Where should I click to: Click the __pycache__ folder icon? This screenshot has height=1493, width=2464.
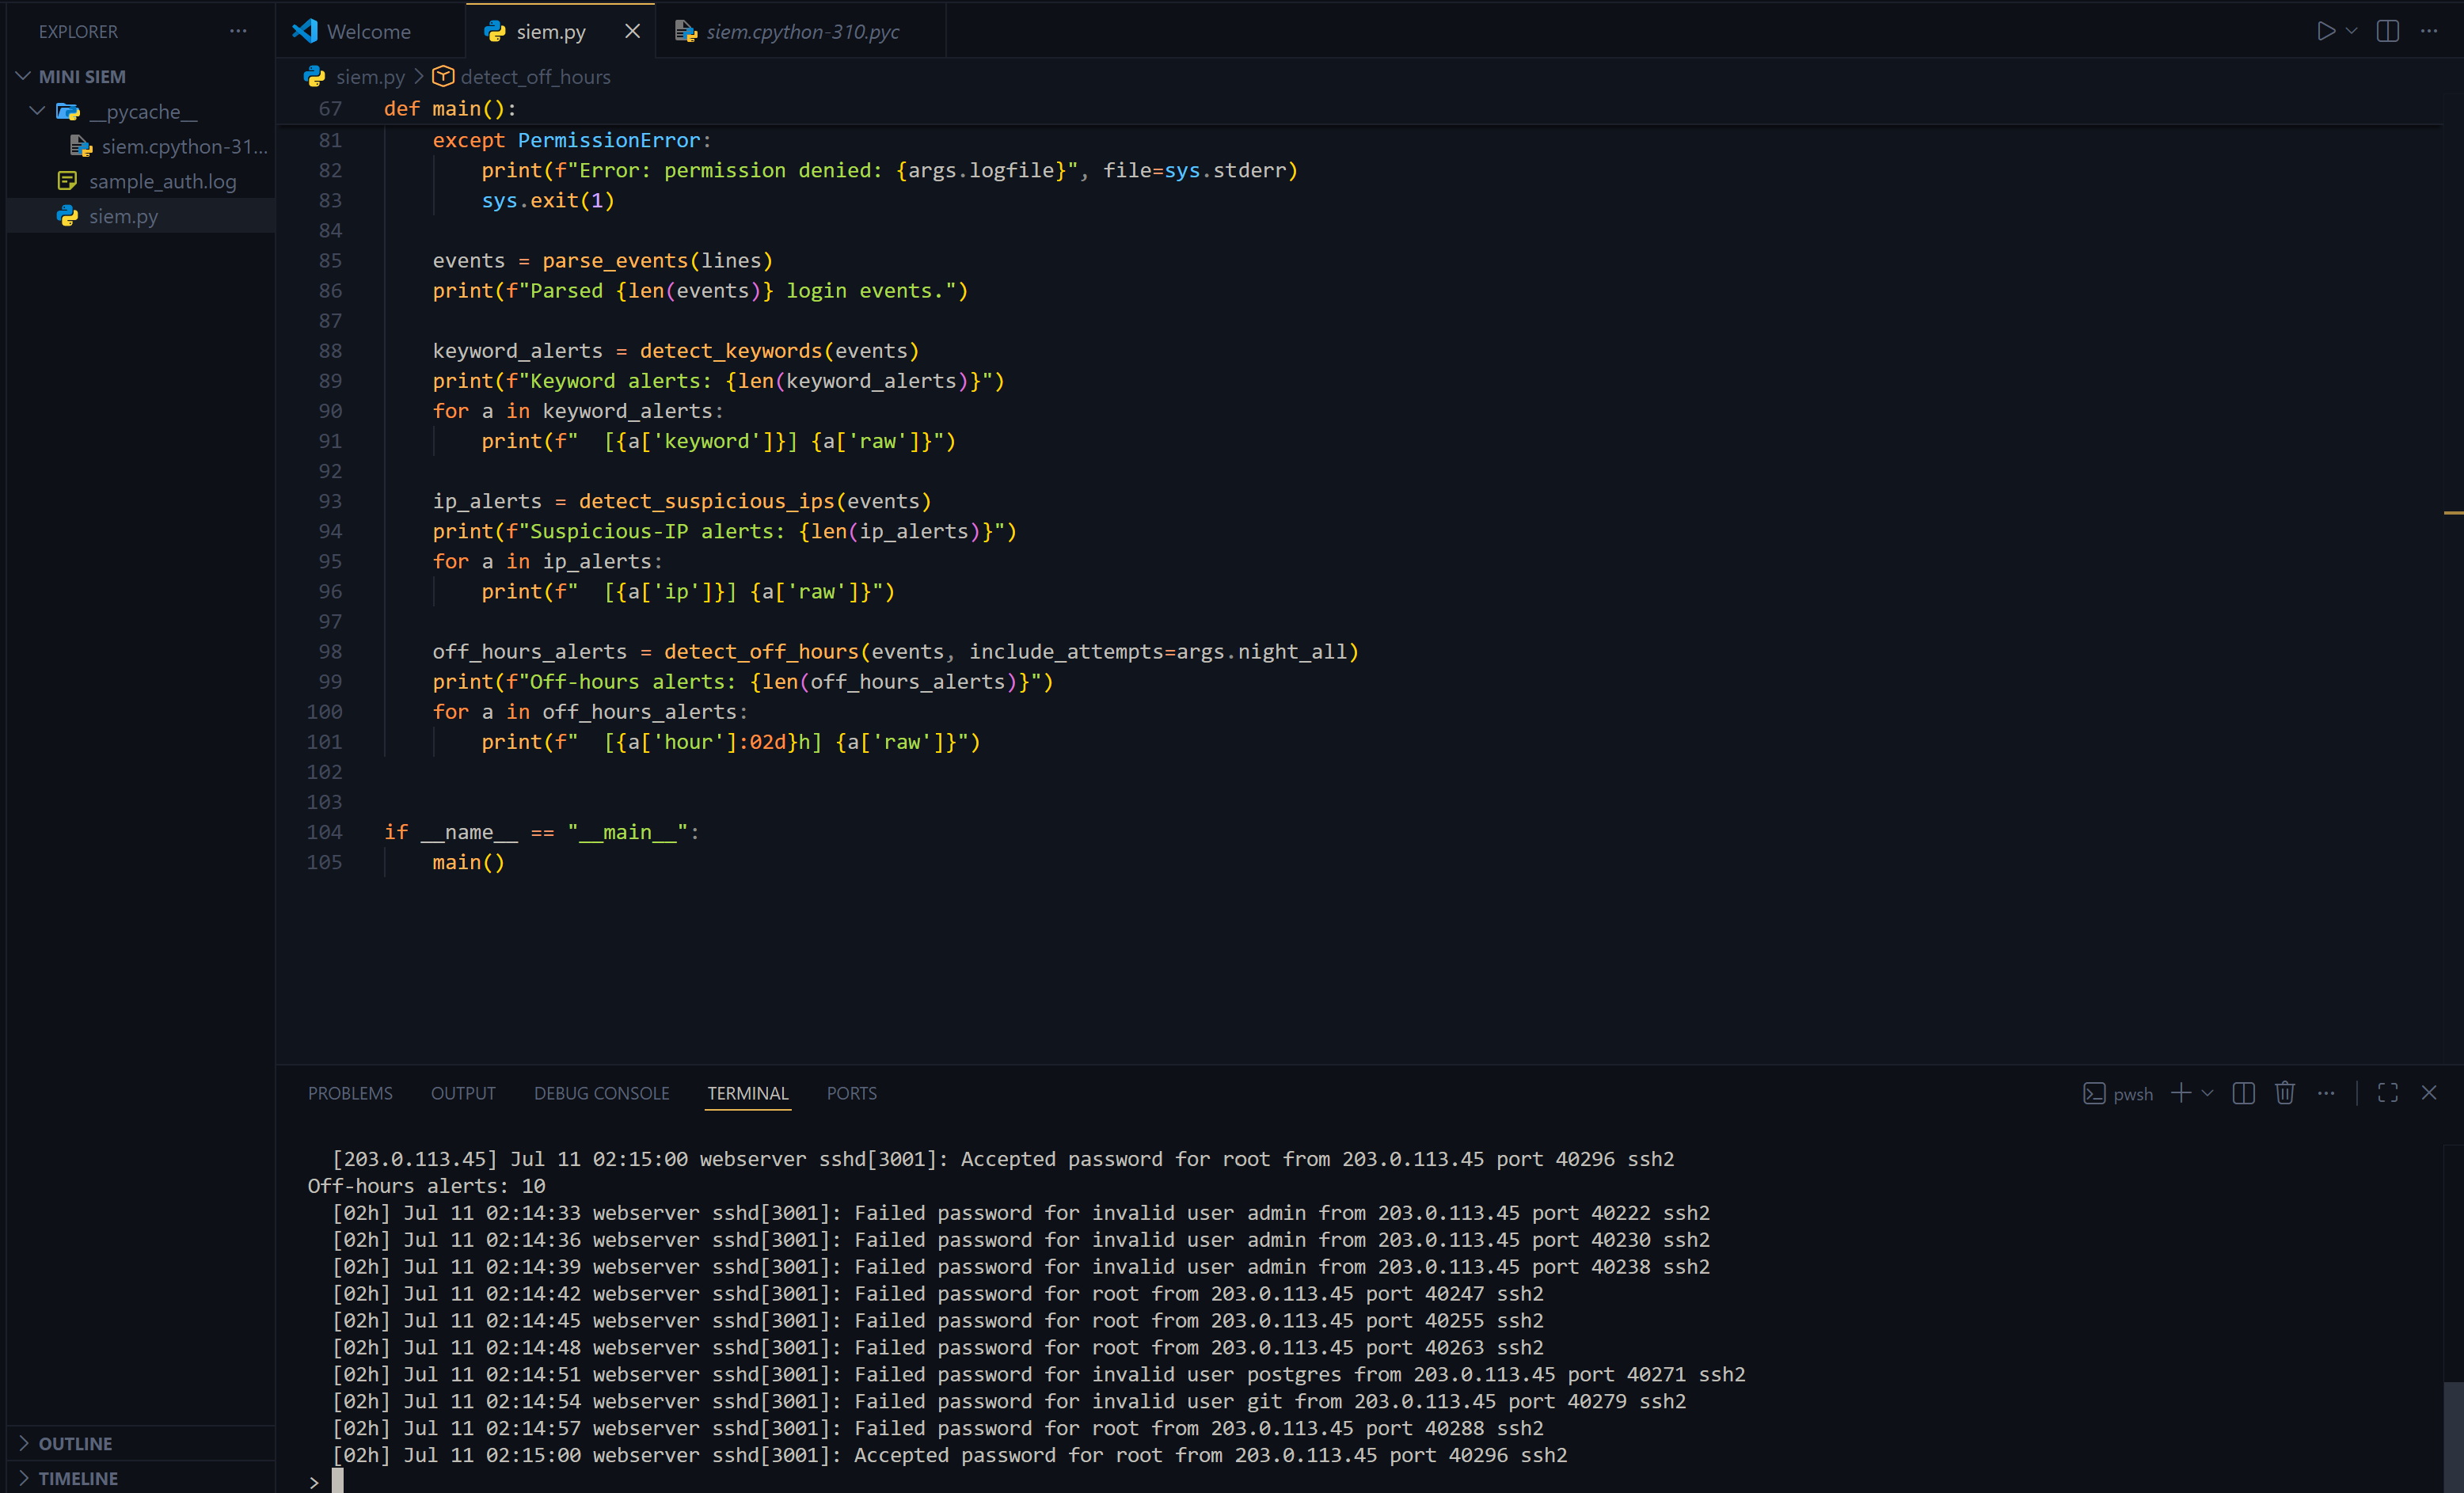(x=68, y=111)
